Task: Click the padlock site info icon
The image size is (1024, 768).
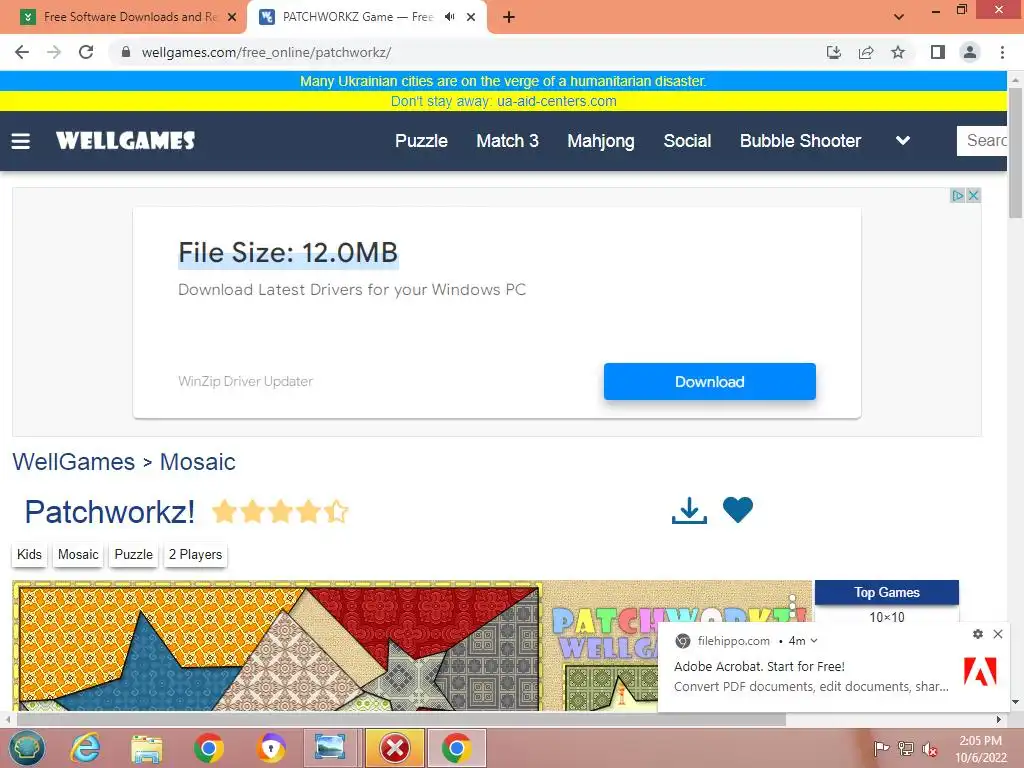Action: [x=126, y=52]
